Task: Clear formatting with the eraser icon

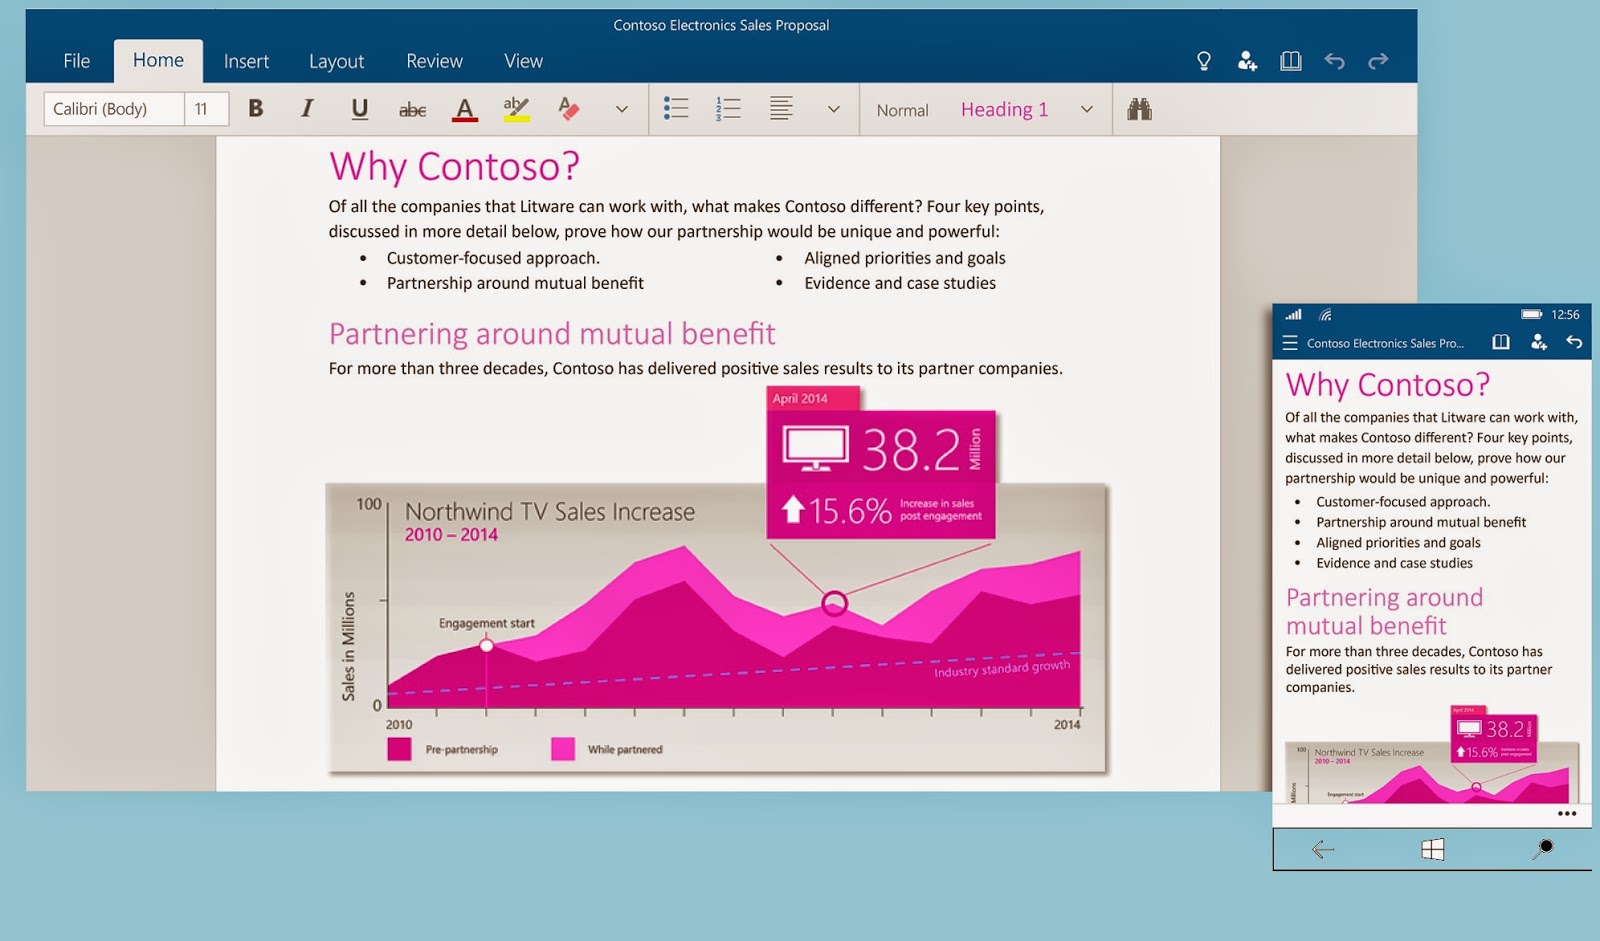Action: (569, 109)
